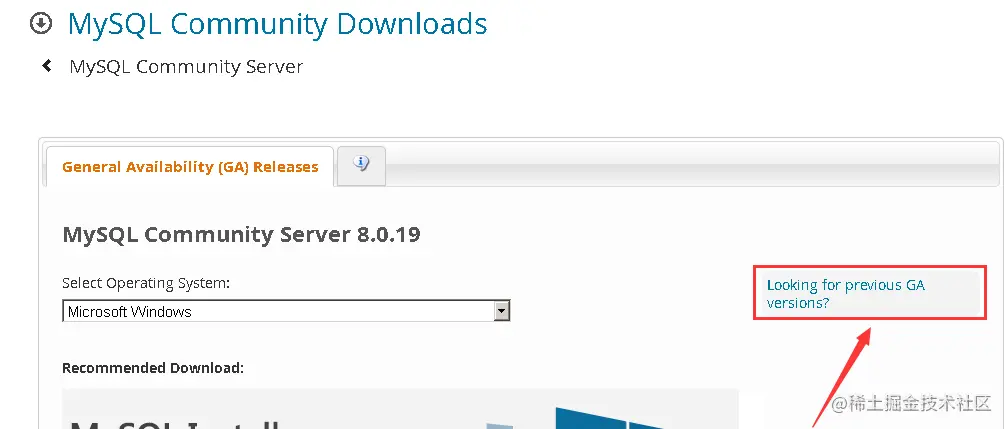Go back to MySQL Community Server link
The height and width of the screenshot is (429, 1007).
coord(186,66)
